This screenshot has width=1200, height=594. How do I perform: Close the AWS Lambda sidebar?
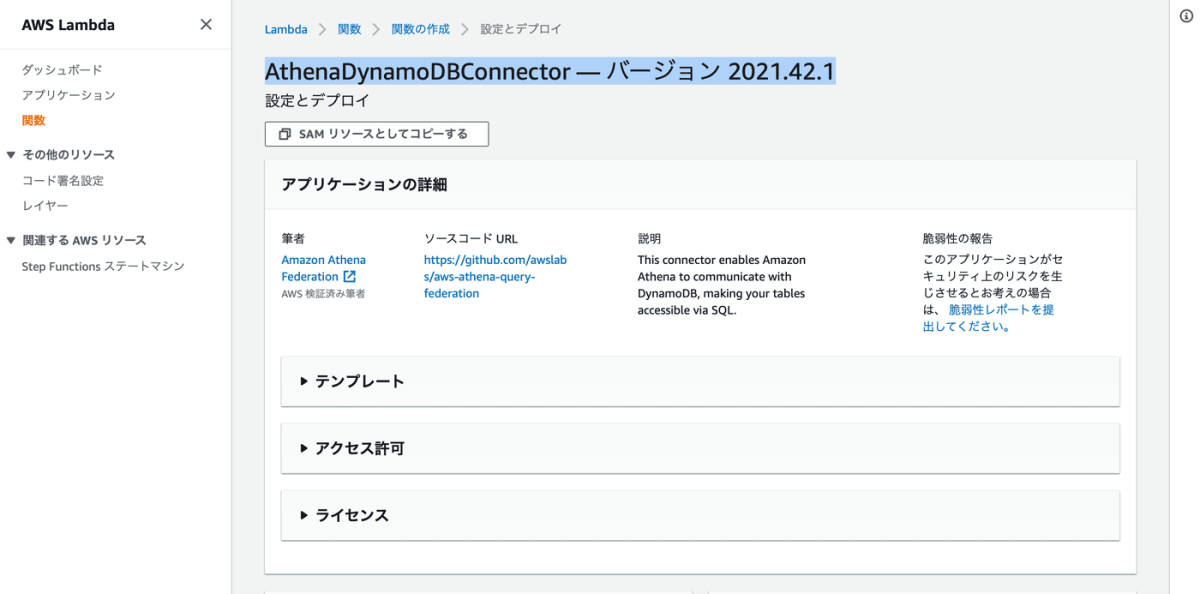pyautogui.click(x=206, y=25)
